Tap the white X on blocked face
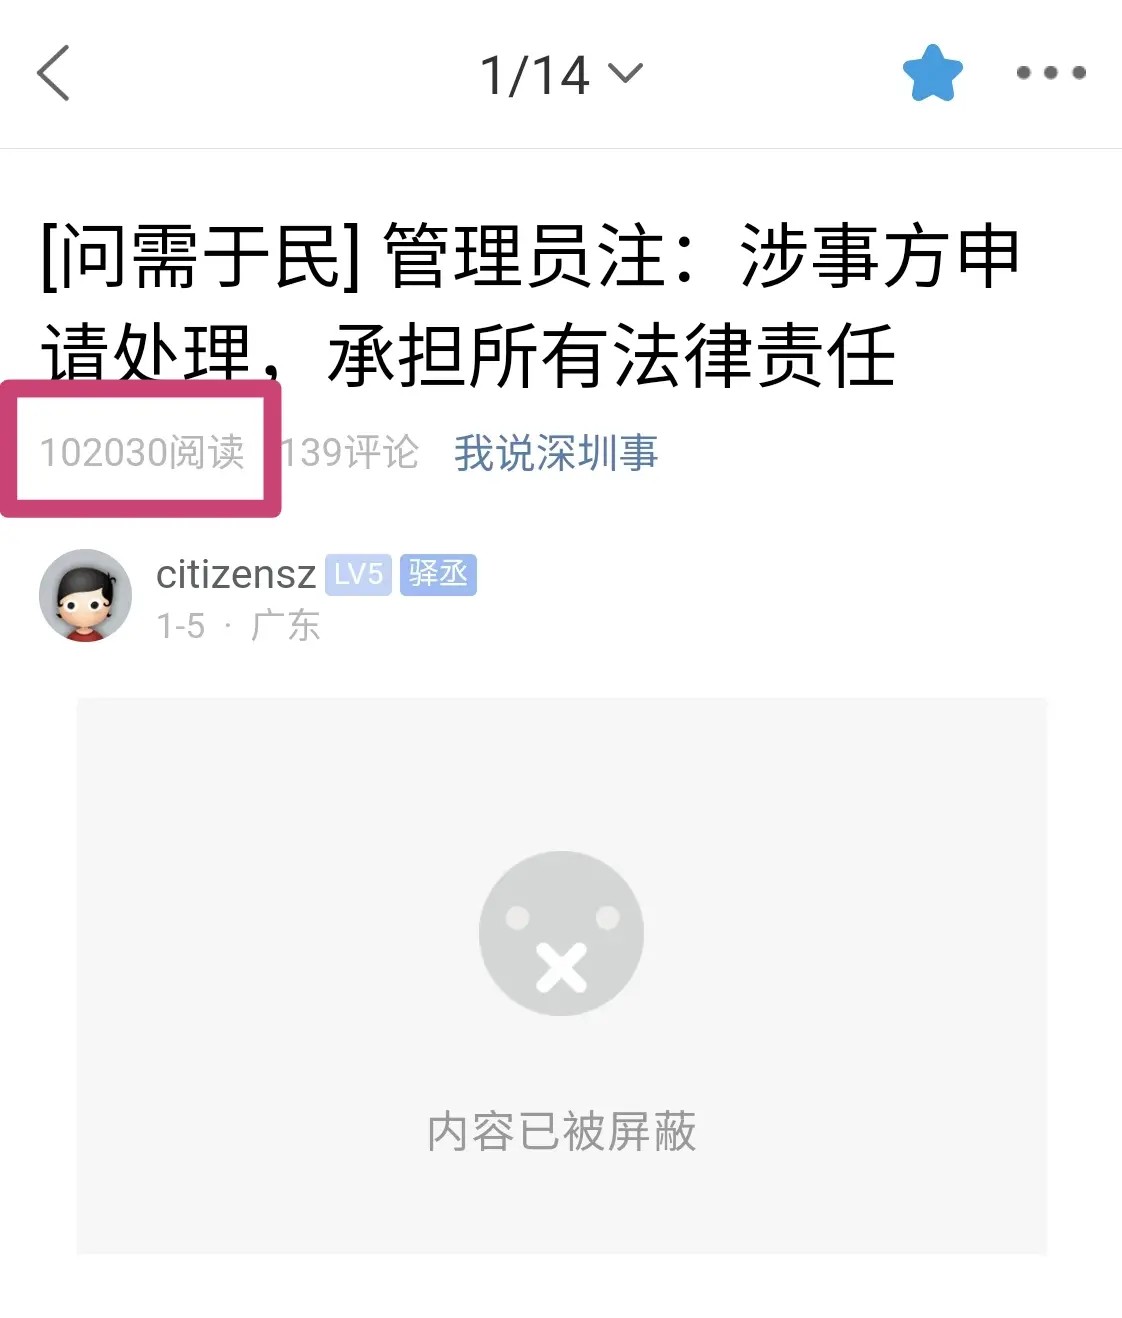Viewport: 1122px width, 1318px height. tap(561, 968)
